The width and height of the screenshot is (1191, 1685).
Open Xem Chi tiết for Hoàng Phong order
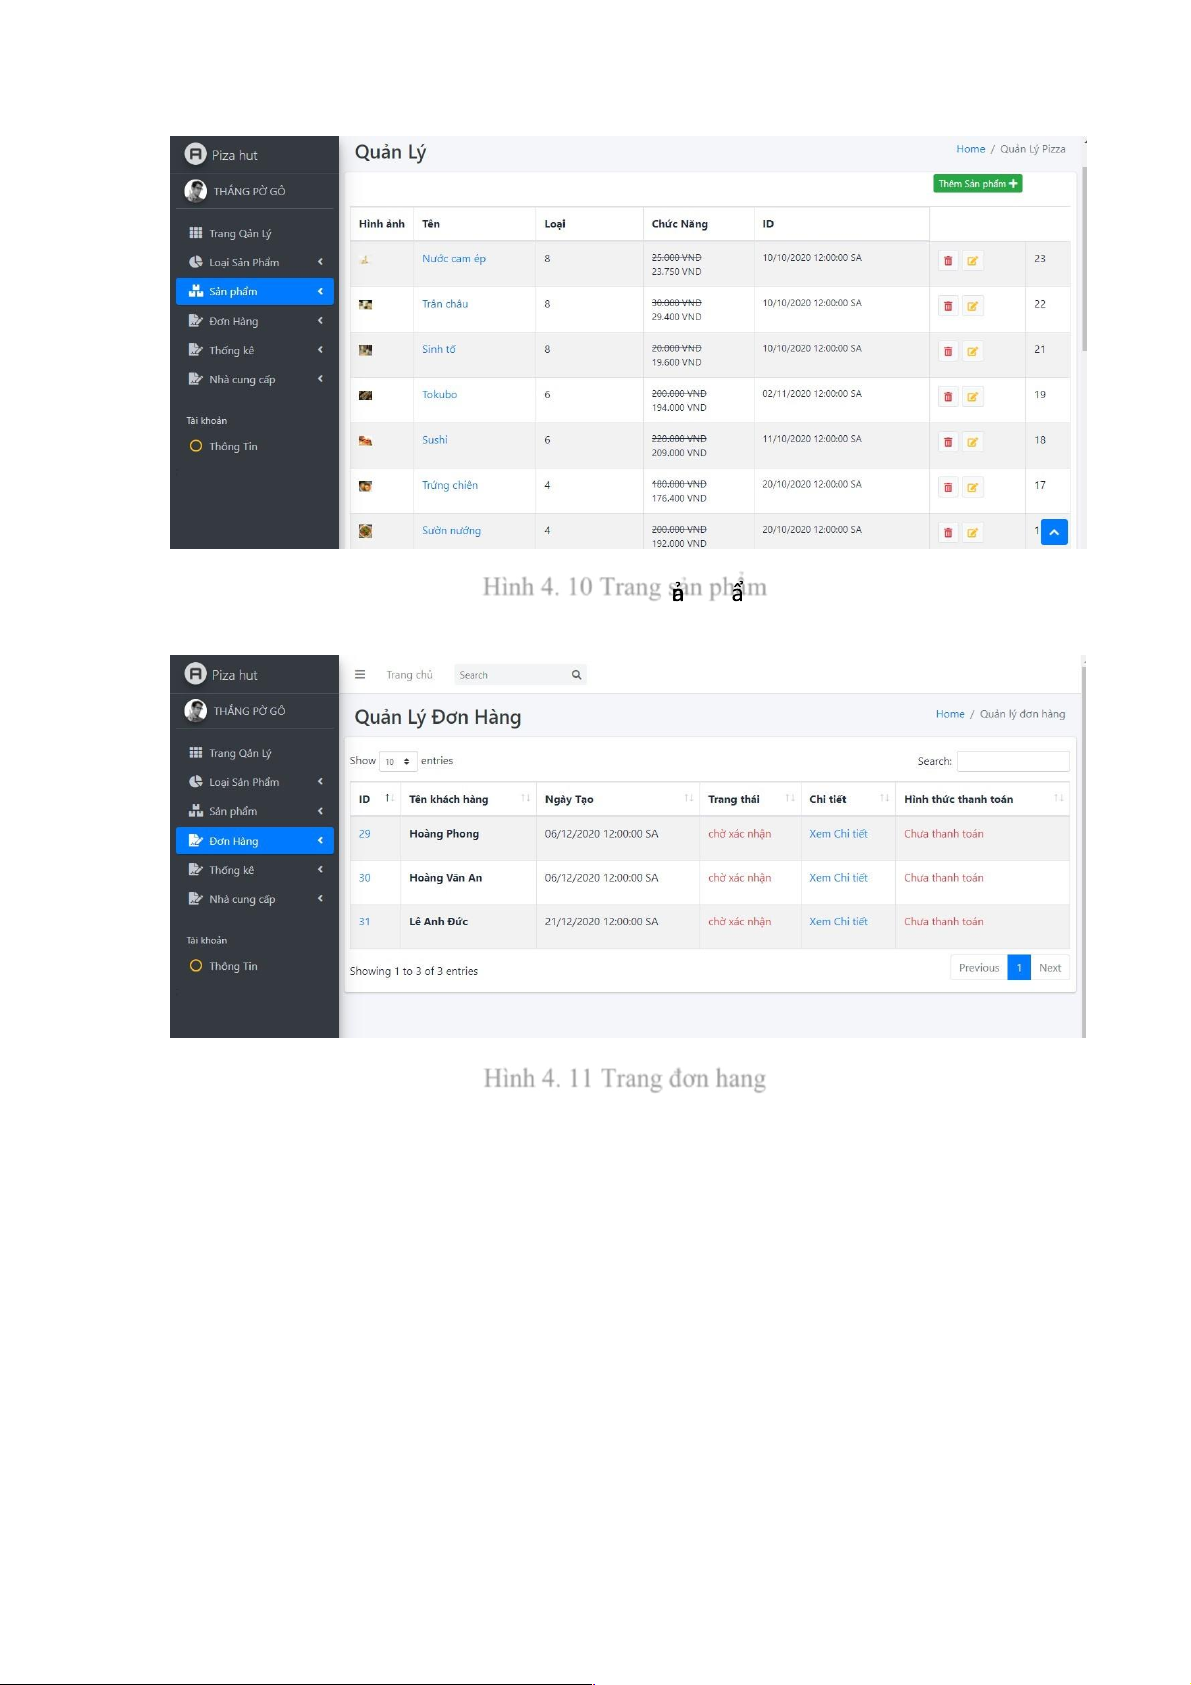coord(838,834)
